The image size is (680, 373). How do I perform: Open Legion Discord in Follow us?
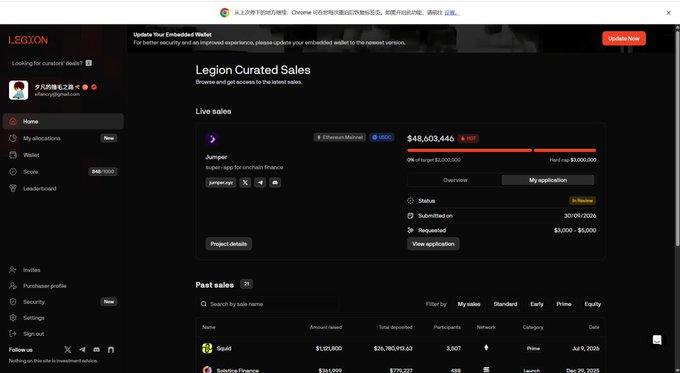pyautogui.click(x=97, y=350)
